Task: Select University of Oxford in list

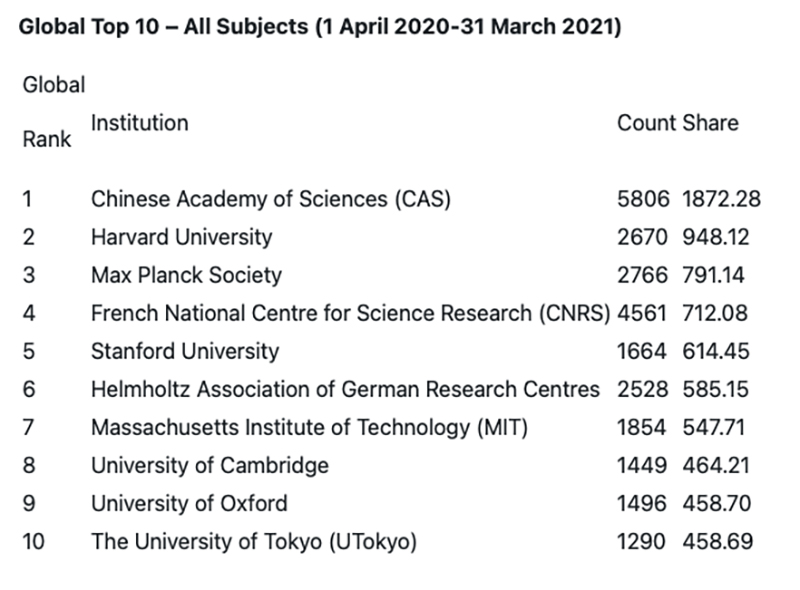Action: click(189, 503)
